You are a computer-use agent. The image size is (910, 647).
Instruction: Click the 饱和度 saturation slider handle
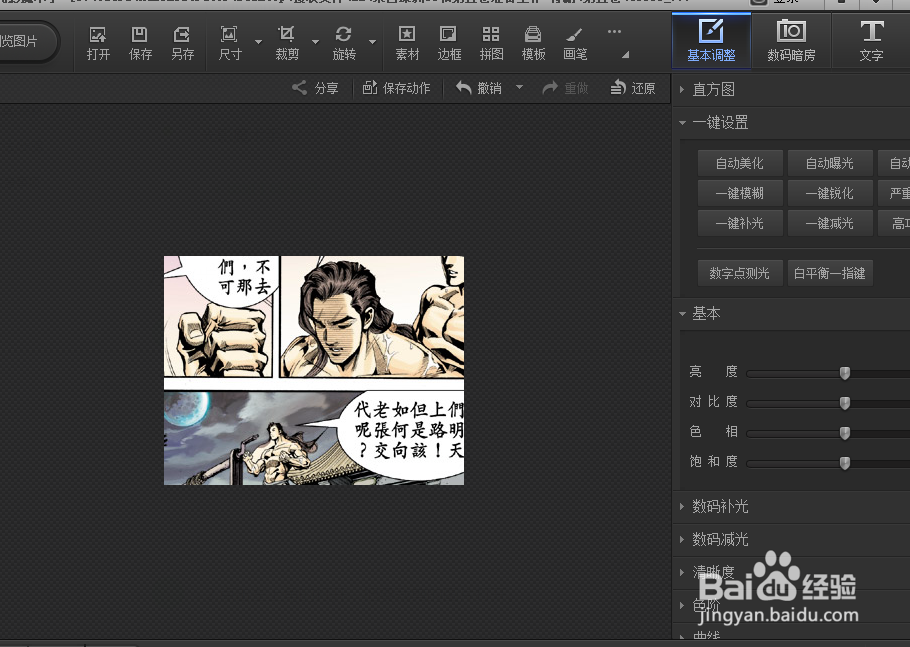(845, 462)
